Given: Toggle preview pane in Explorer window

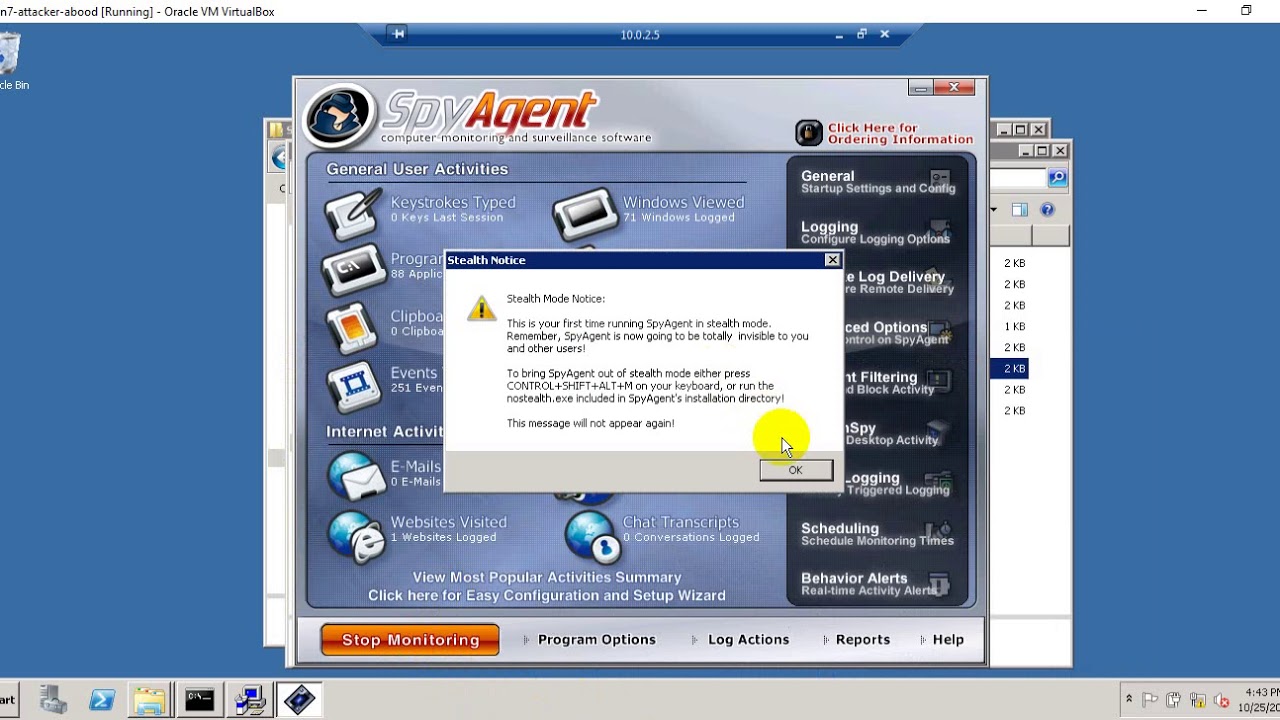Looking at the screenshot, I should [1020, 210].
